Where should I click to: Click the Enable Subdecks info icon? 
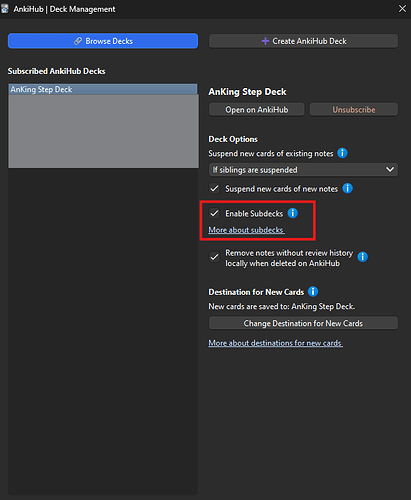click(293, 213)
